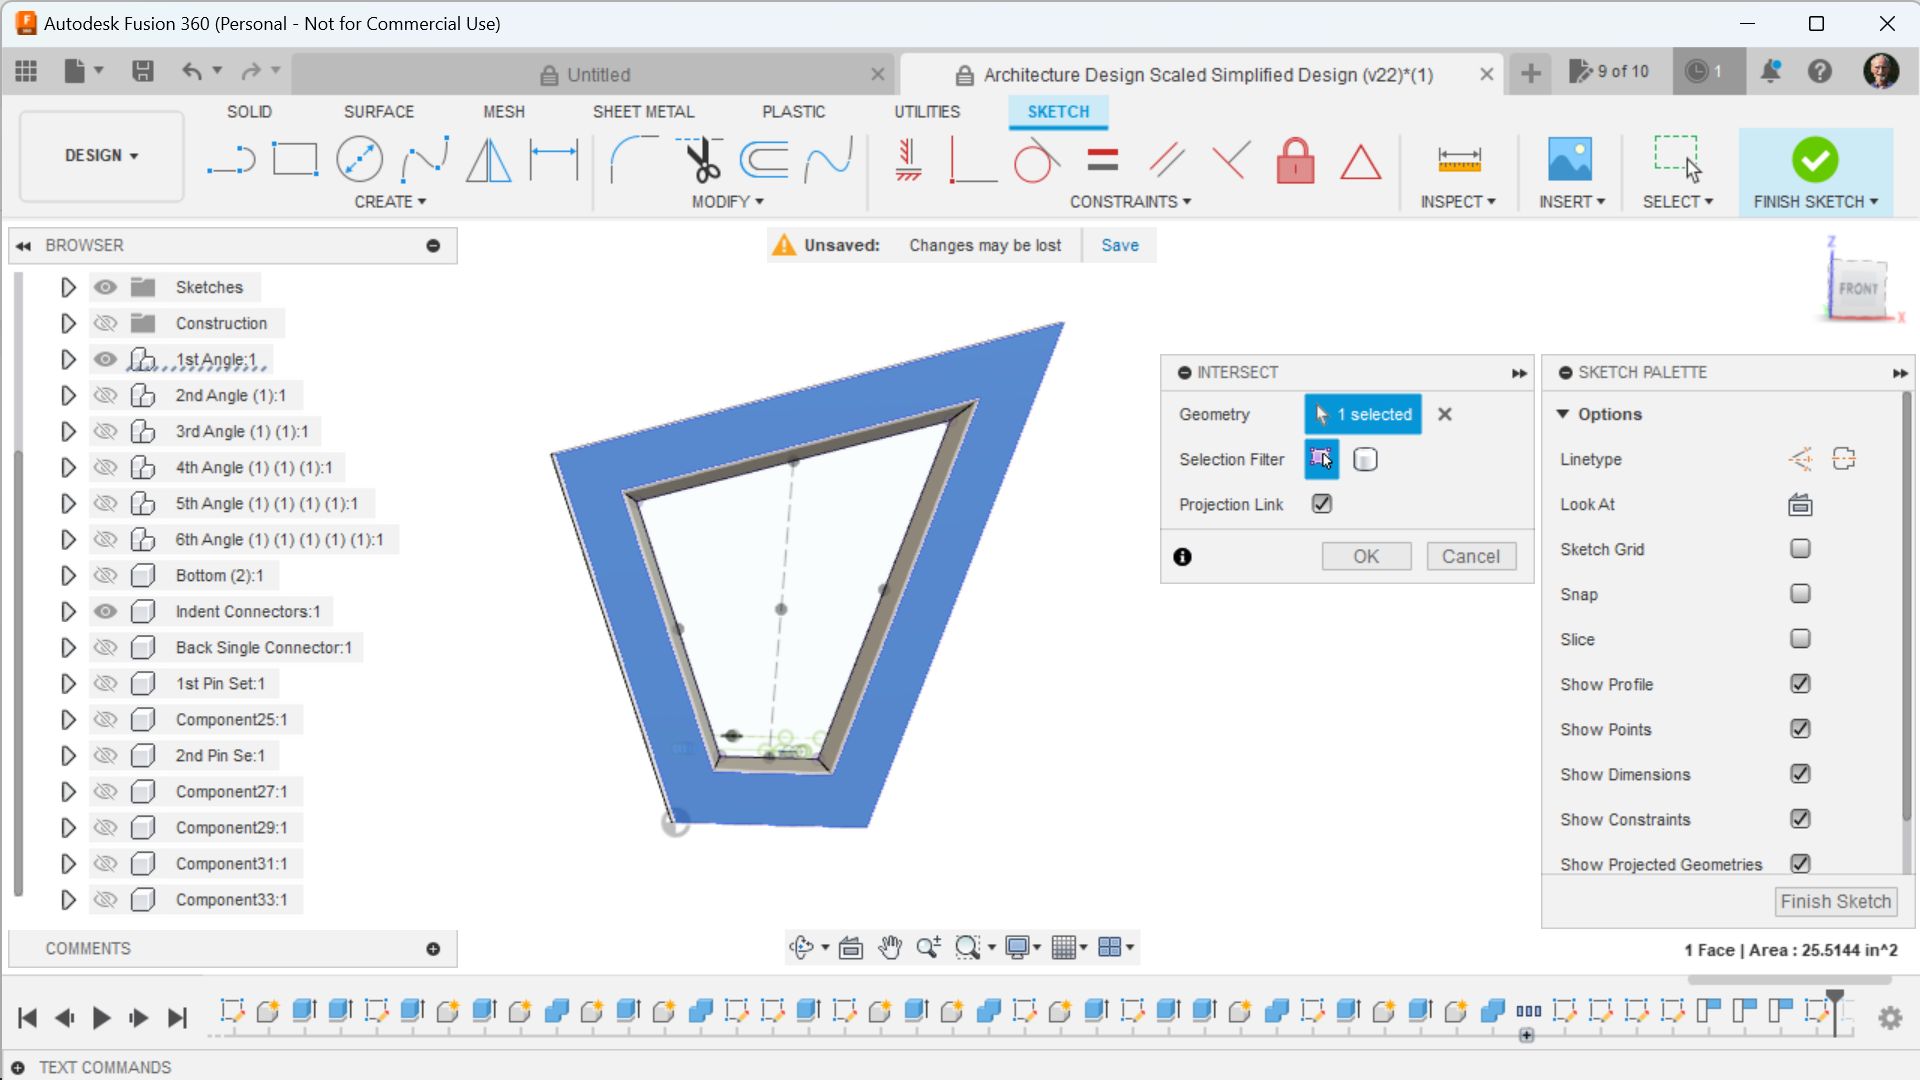Enable the Sketch Grid checkbox
The image size is (1920, 1080).
[x=1800, y=549]
